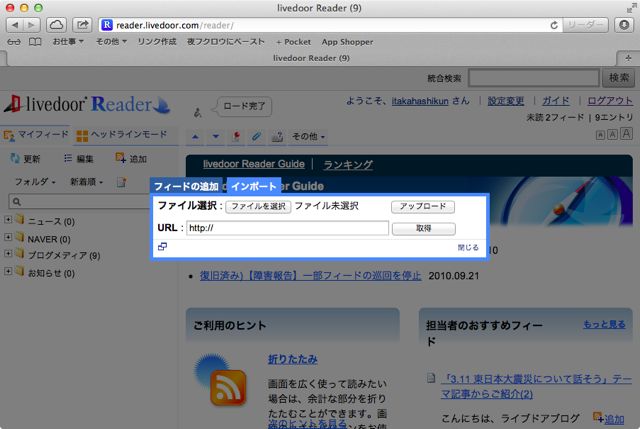Open the 設定変更 link
The width and height of the screenshot is (640, 429).
point(506,101)
